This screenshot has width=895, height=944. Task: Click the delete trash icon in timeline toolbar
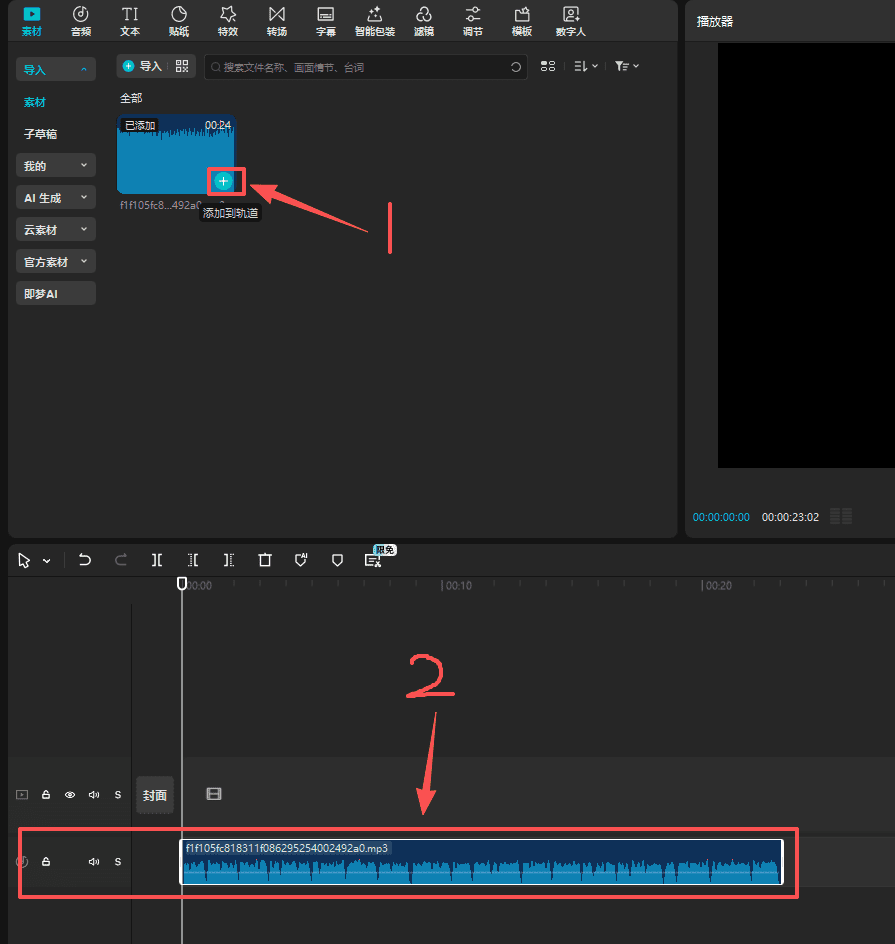click(x=265, y=560)
